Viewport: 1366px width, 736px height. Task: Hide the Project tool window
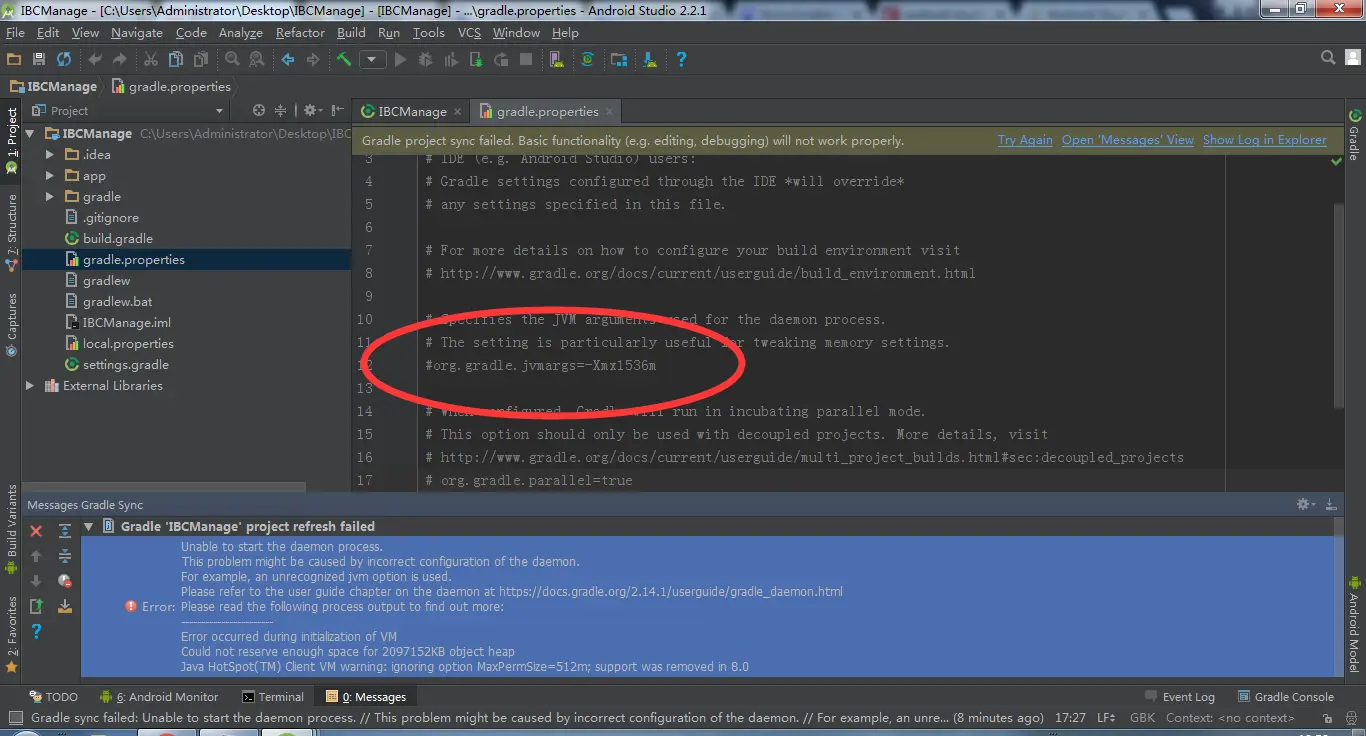click(337, 110)
